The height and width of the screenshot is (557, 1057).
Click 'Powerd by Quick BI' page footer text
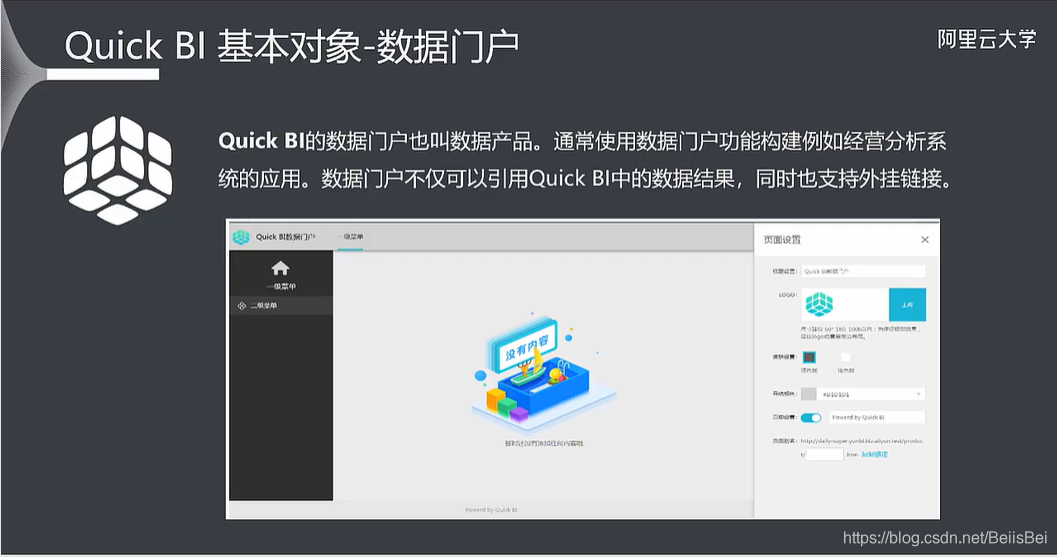tap(491, 510)
